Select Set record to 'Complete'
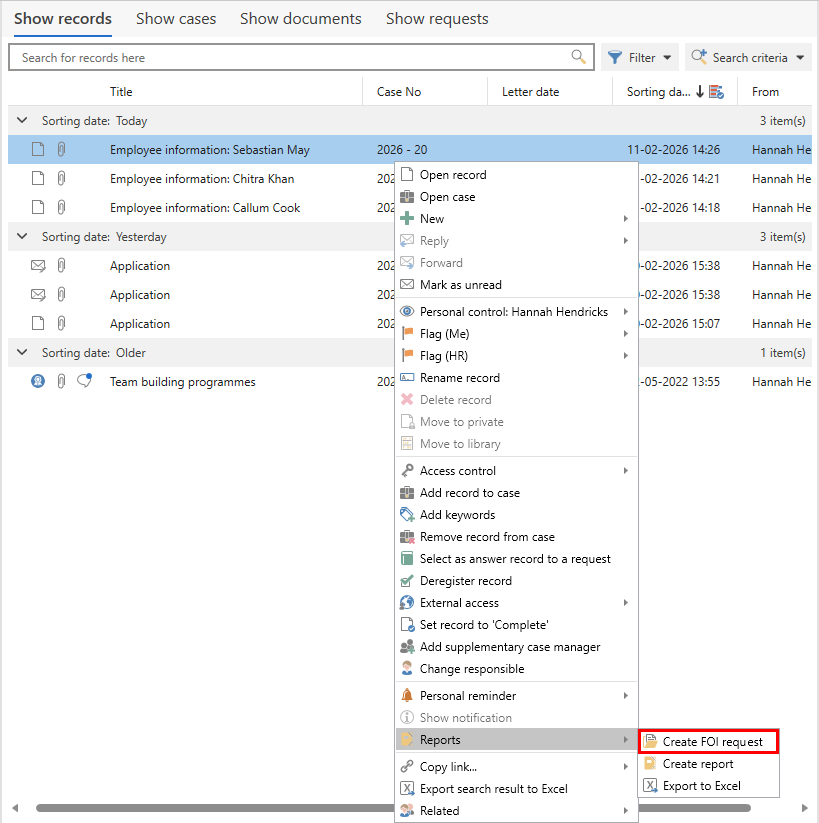This screenshot has width=819, height=823. tap(516, 625)
